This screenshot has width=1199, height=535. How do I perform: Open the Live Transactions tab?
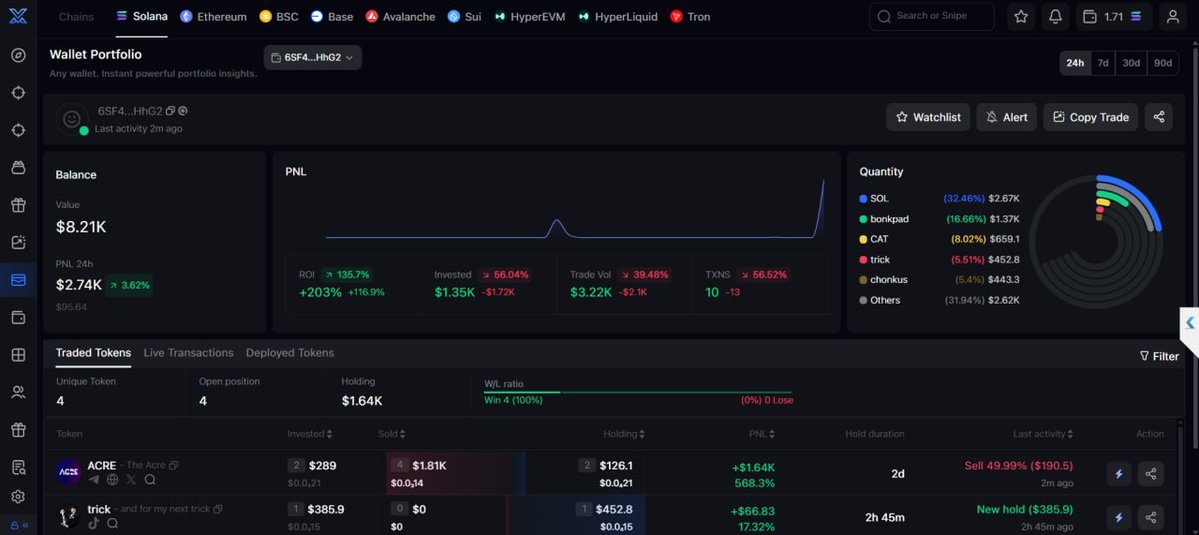pos(188,353)
